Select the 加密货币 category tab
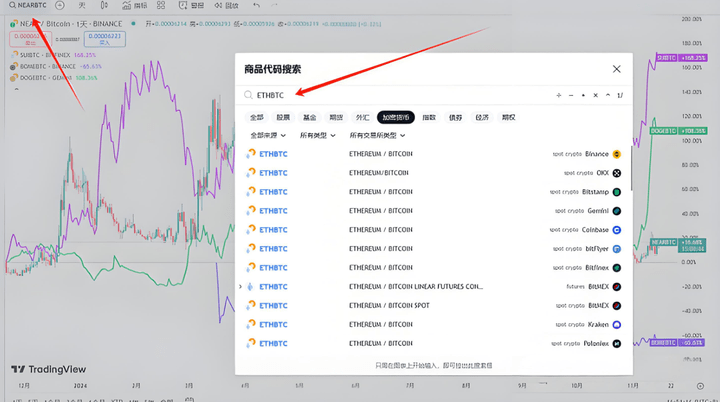This screenshot has width=720, height=402. point(396,118)
